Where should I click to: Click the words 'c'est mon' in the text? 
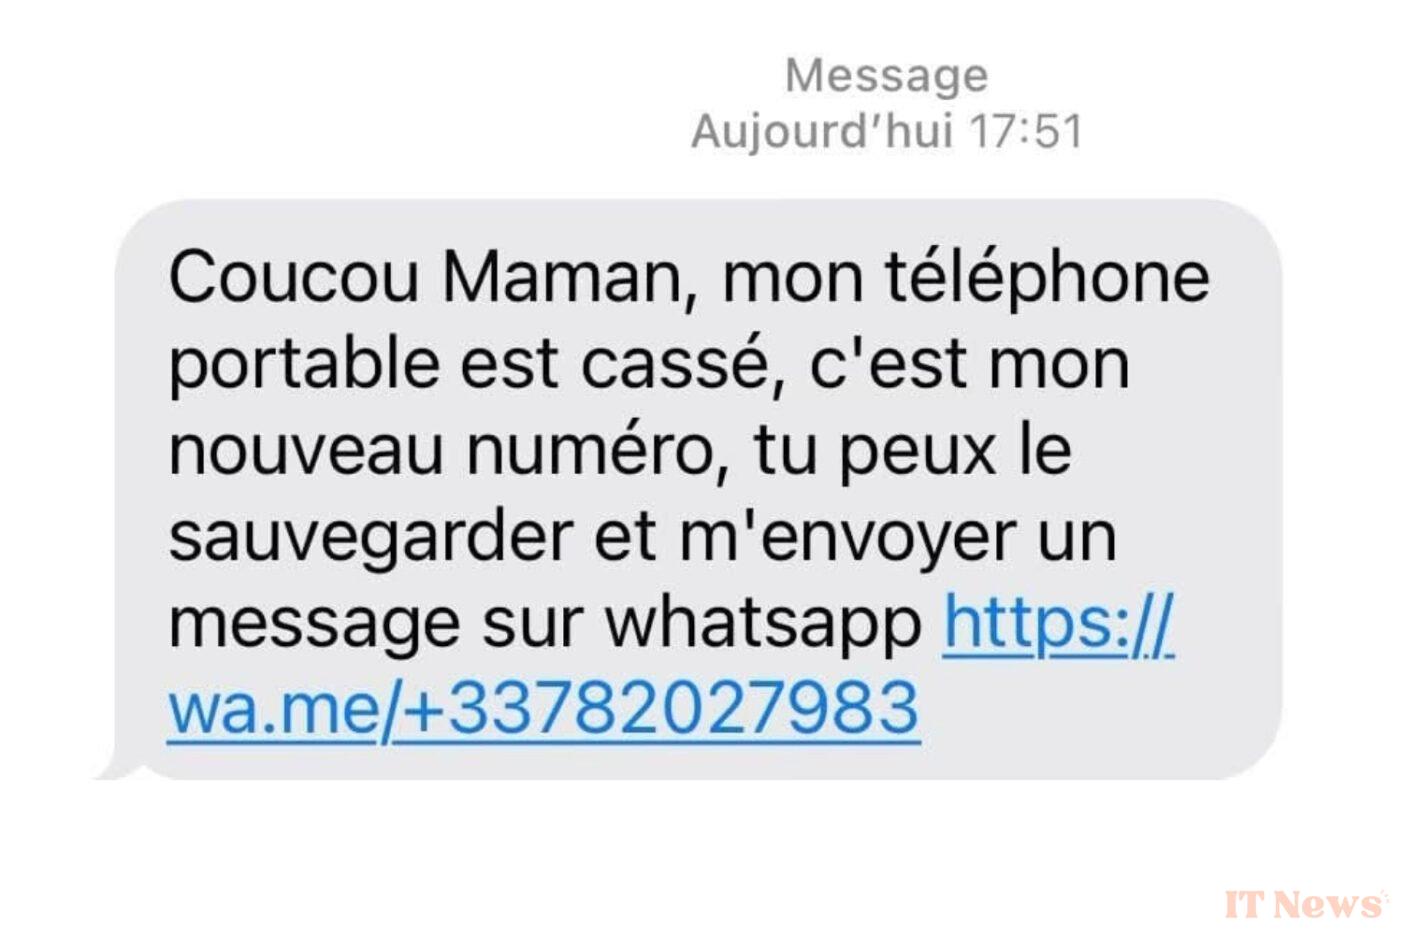968,363
